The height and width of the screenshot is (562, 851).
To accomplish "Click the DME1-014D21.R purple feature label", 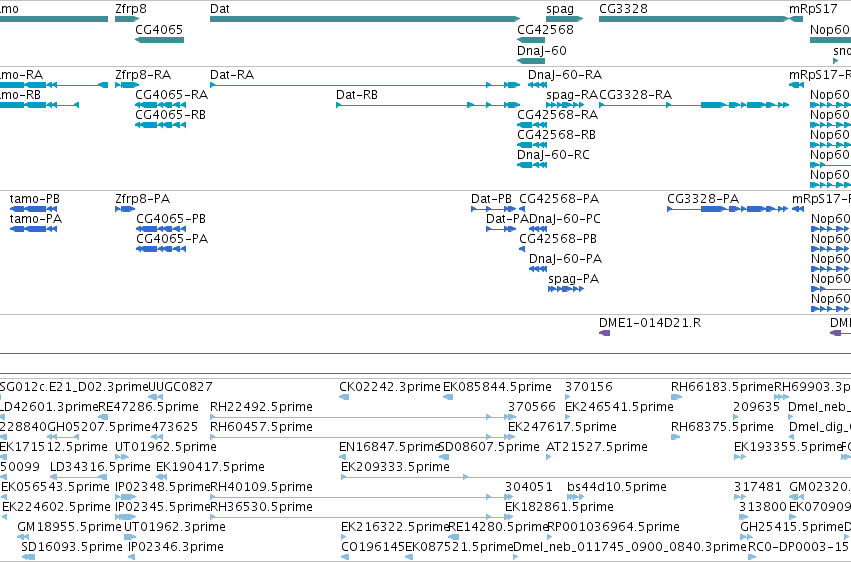I will click(x=650, y=323).
